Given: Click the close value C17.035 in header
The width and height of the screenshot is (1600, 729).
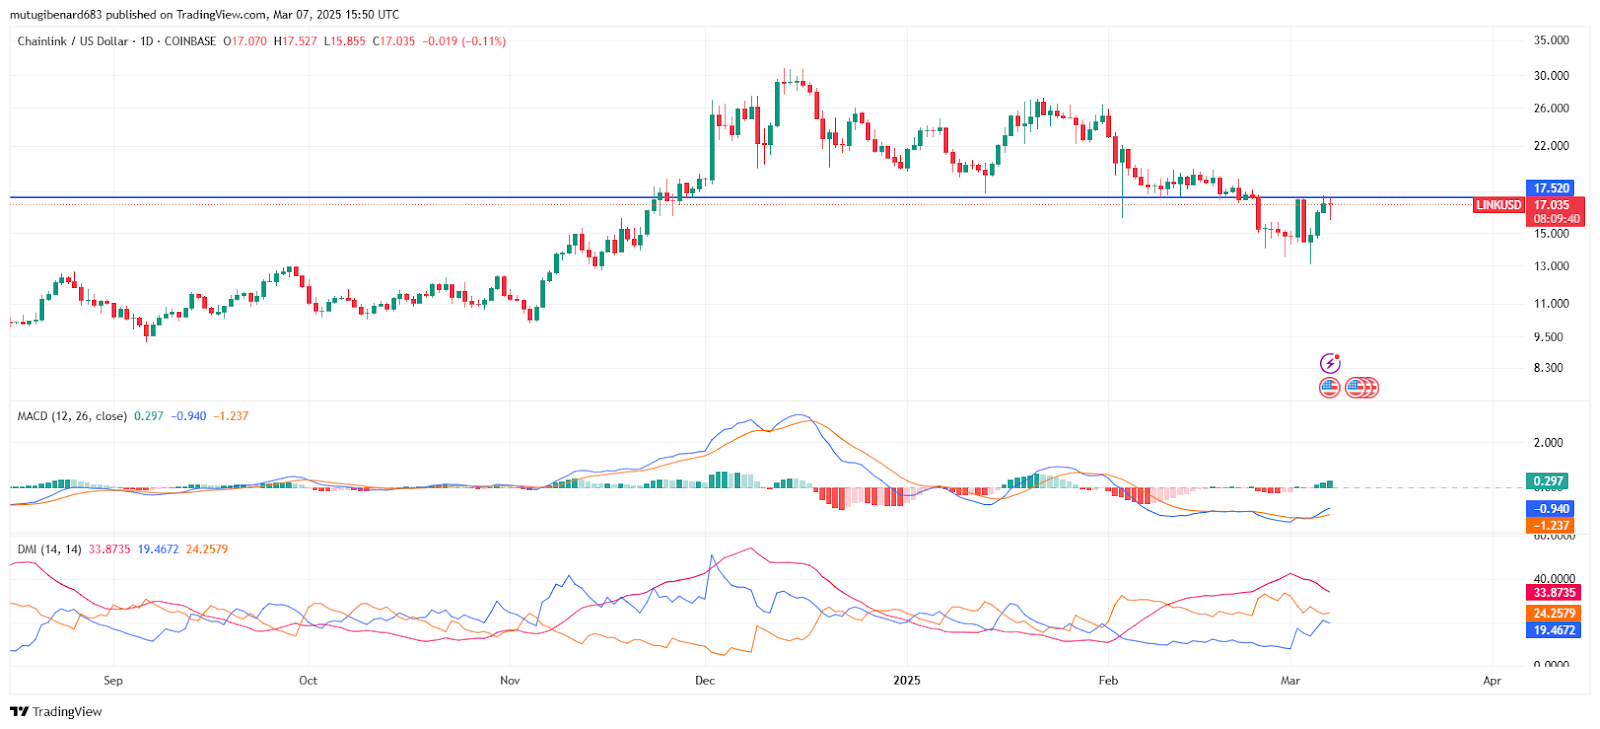Looking at the screenshot, I should (x=394, y=41).
